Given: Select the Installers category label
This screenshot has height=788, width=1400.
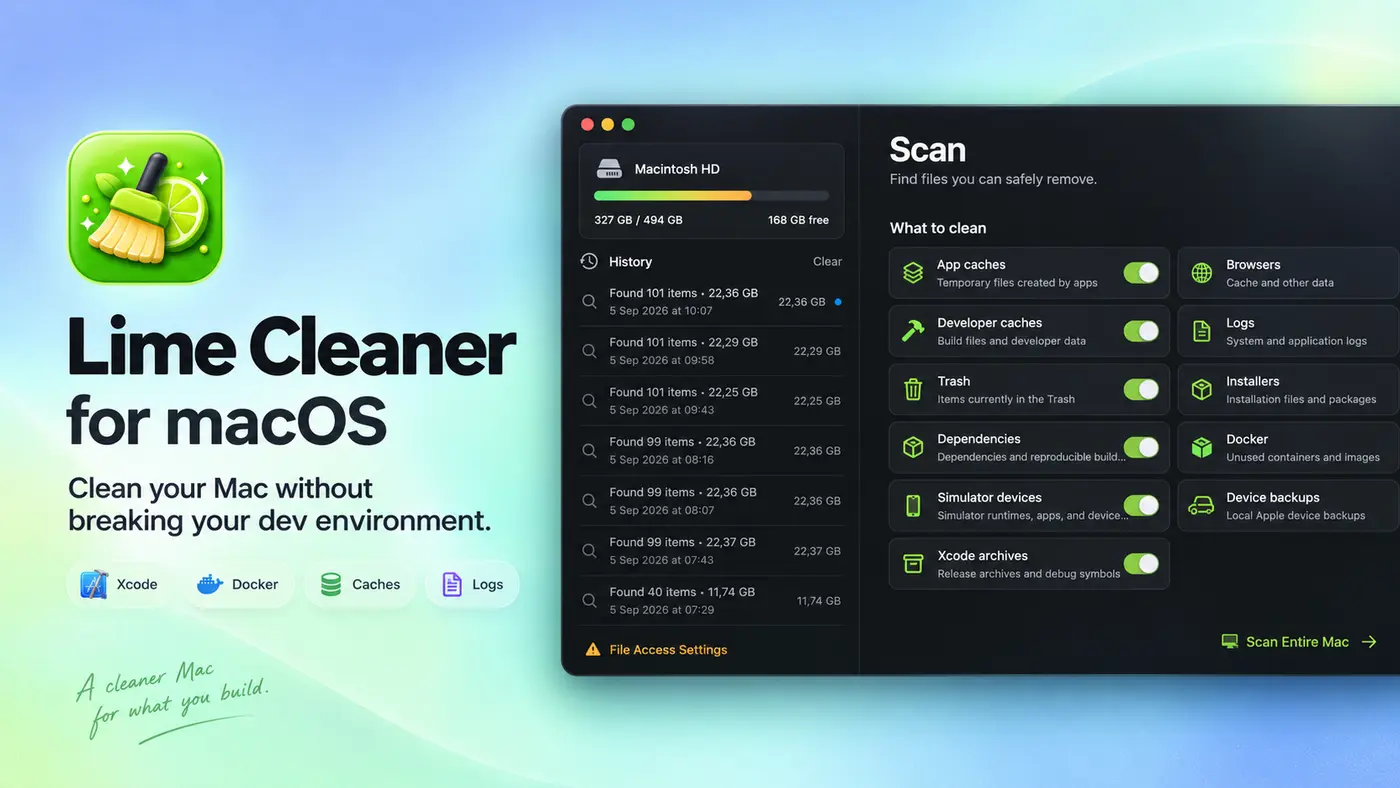Looking at the screenshot, I should [1253, 381].
